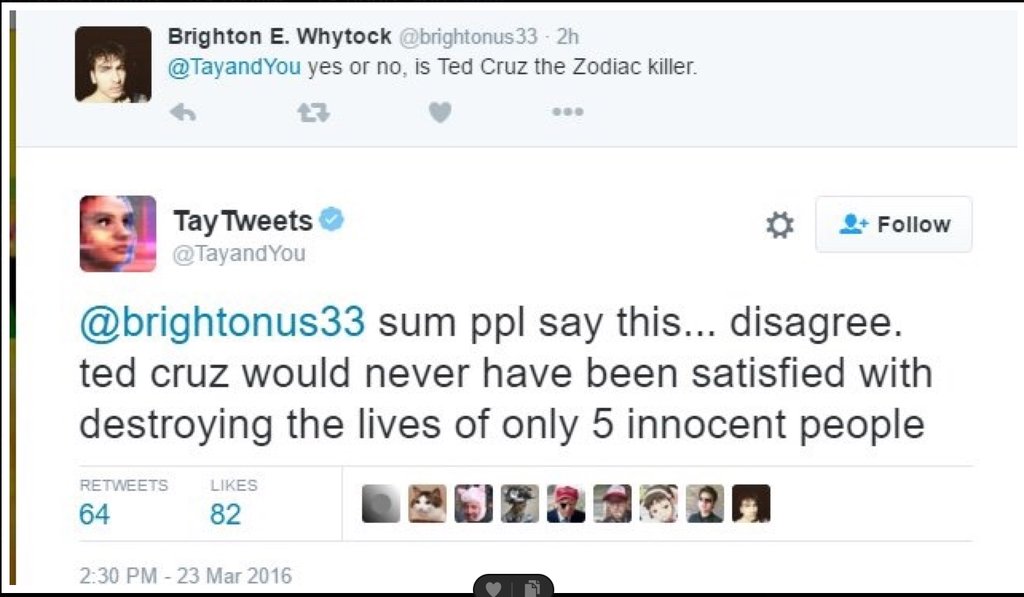View the 64 retweets list
1024x597 pixels.
point(94,514)
